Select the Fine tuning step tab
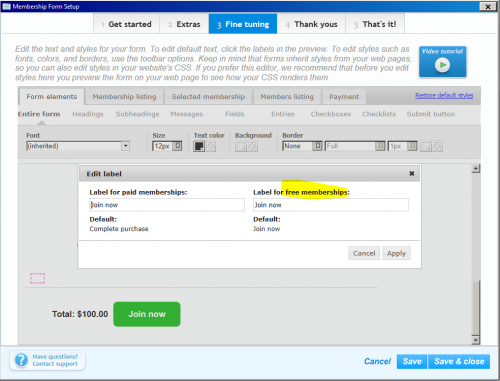The height and width of the screenshot is (381, 500). point(243,24)
